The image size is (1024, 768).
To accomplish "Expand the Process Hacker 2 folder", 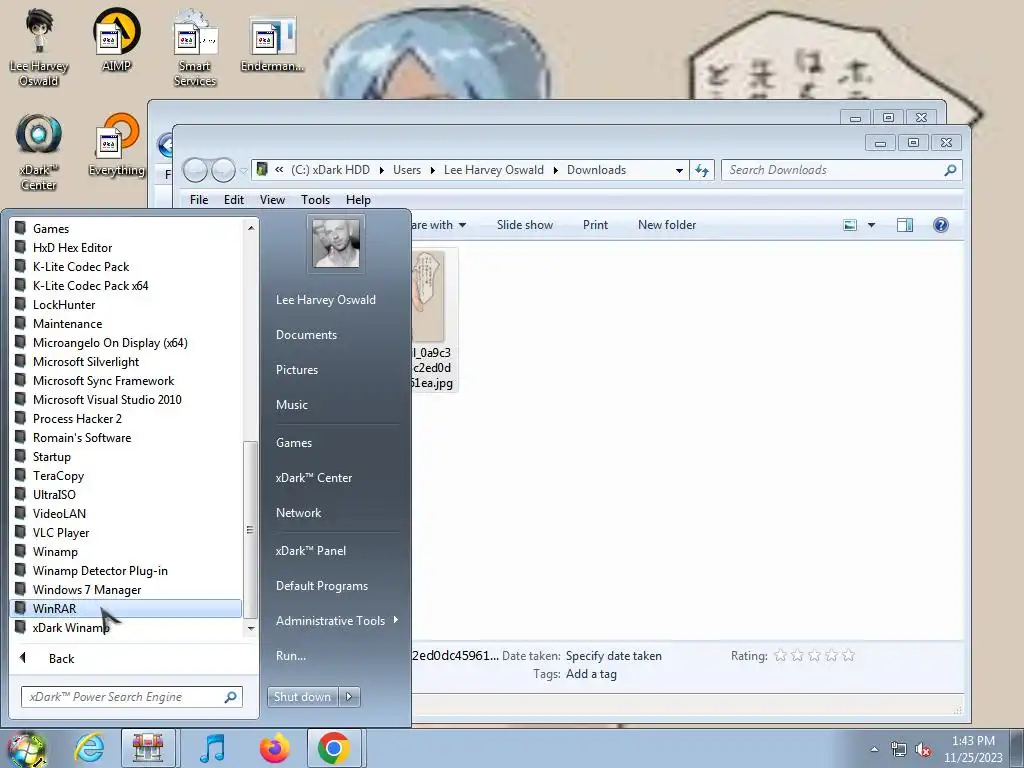I will pyautogui.click(x=126, y=419).
